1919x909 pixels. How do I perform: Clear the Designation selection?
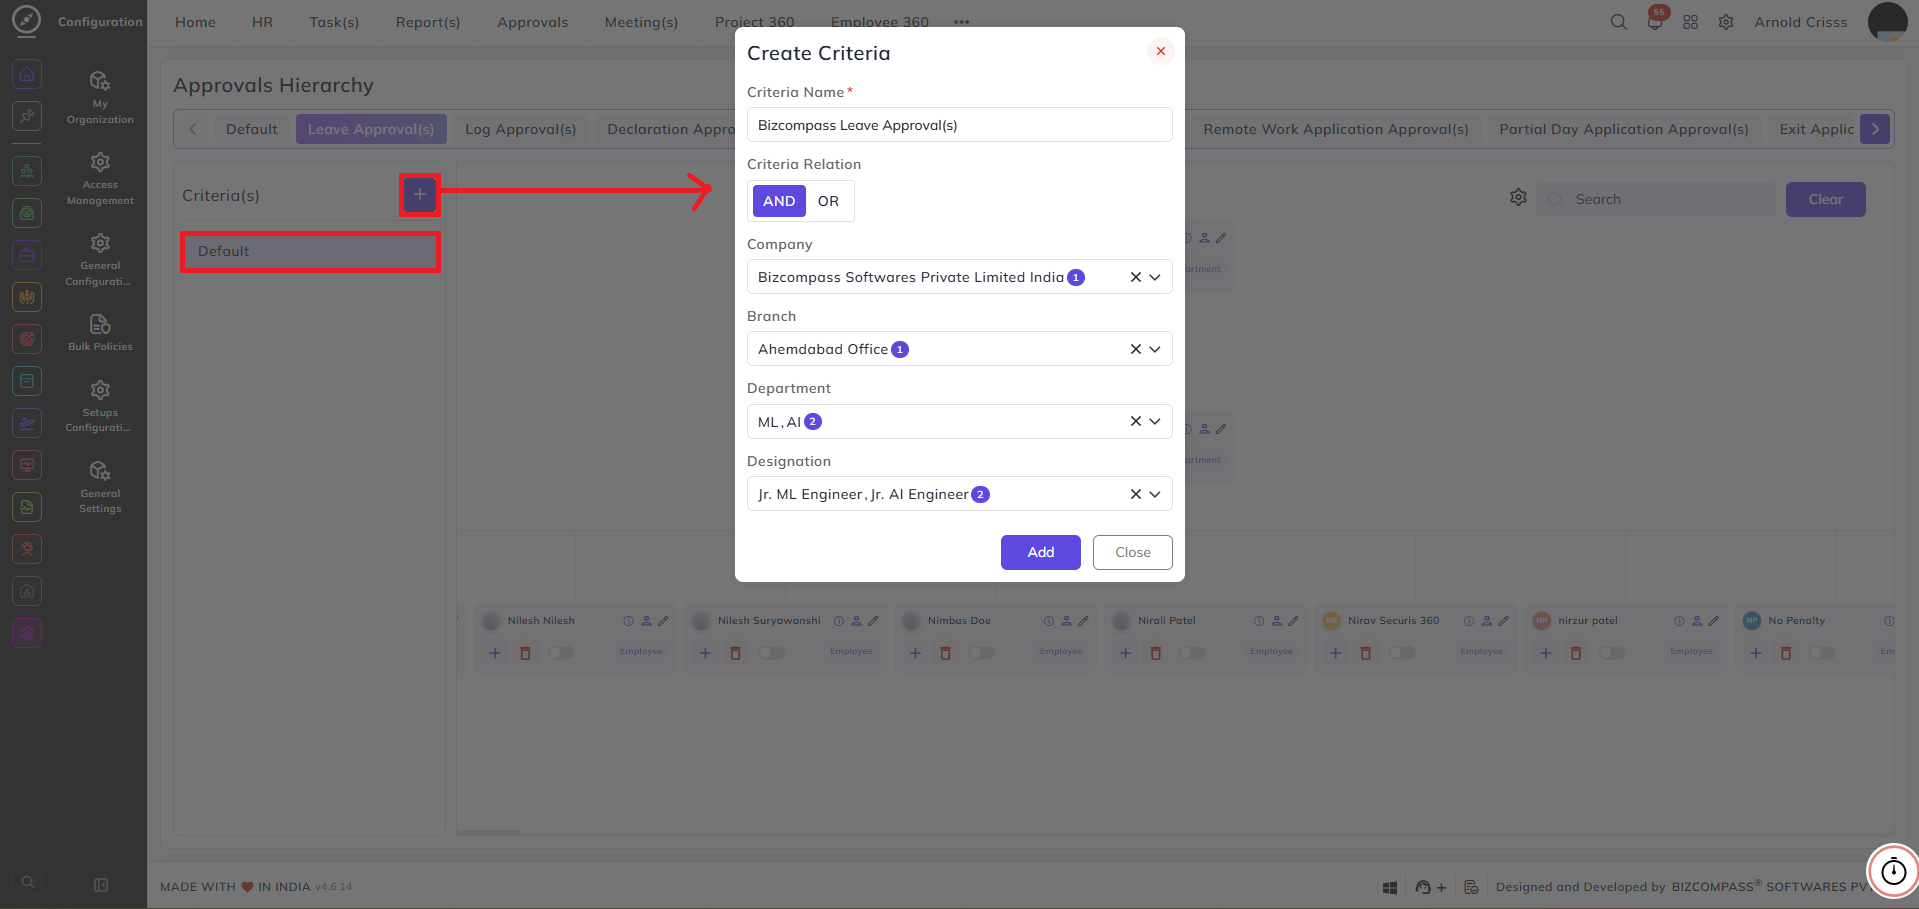pos(1135,494)
